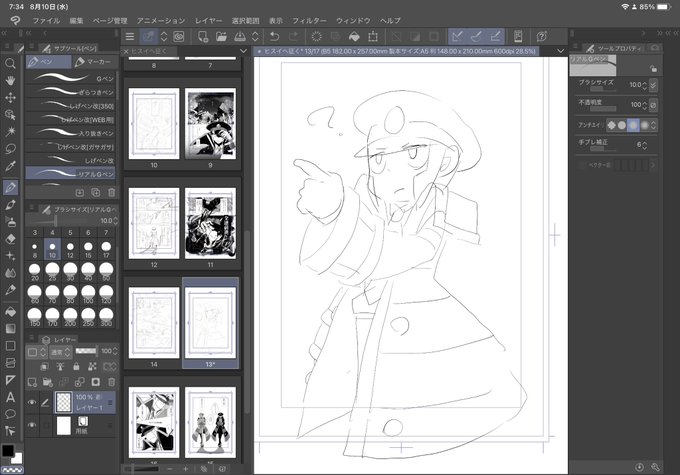Click the Undo arrow in command bar

[x=274, y=36]
